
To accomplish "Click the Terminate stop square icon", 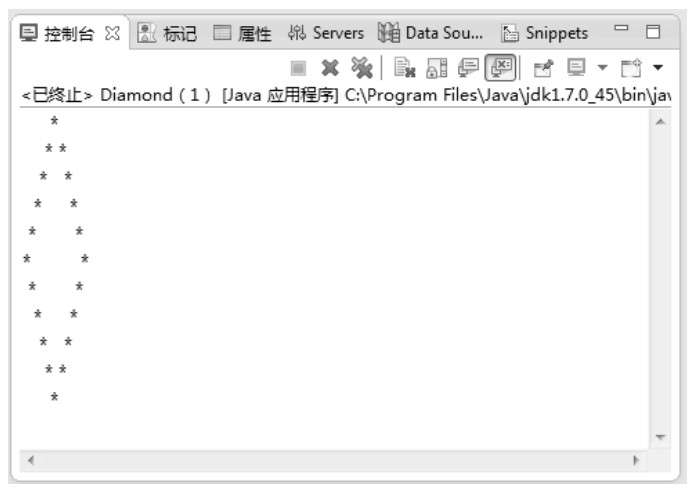I will pyautogui.click(x=298, y=68).
